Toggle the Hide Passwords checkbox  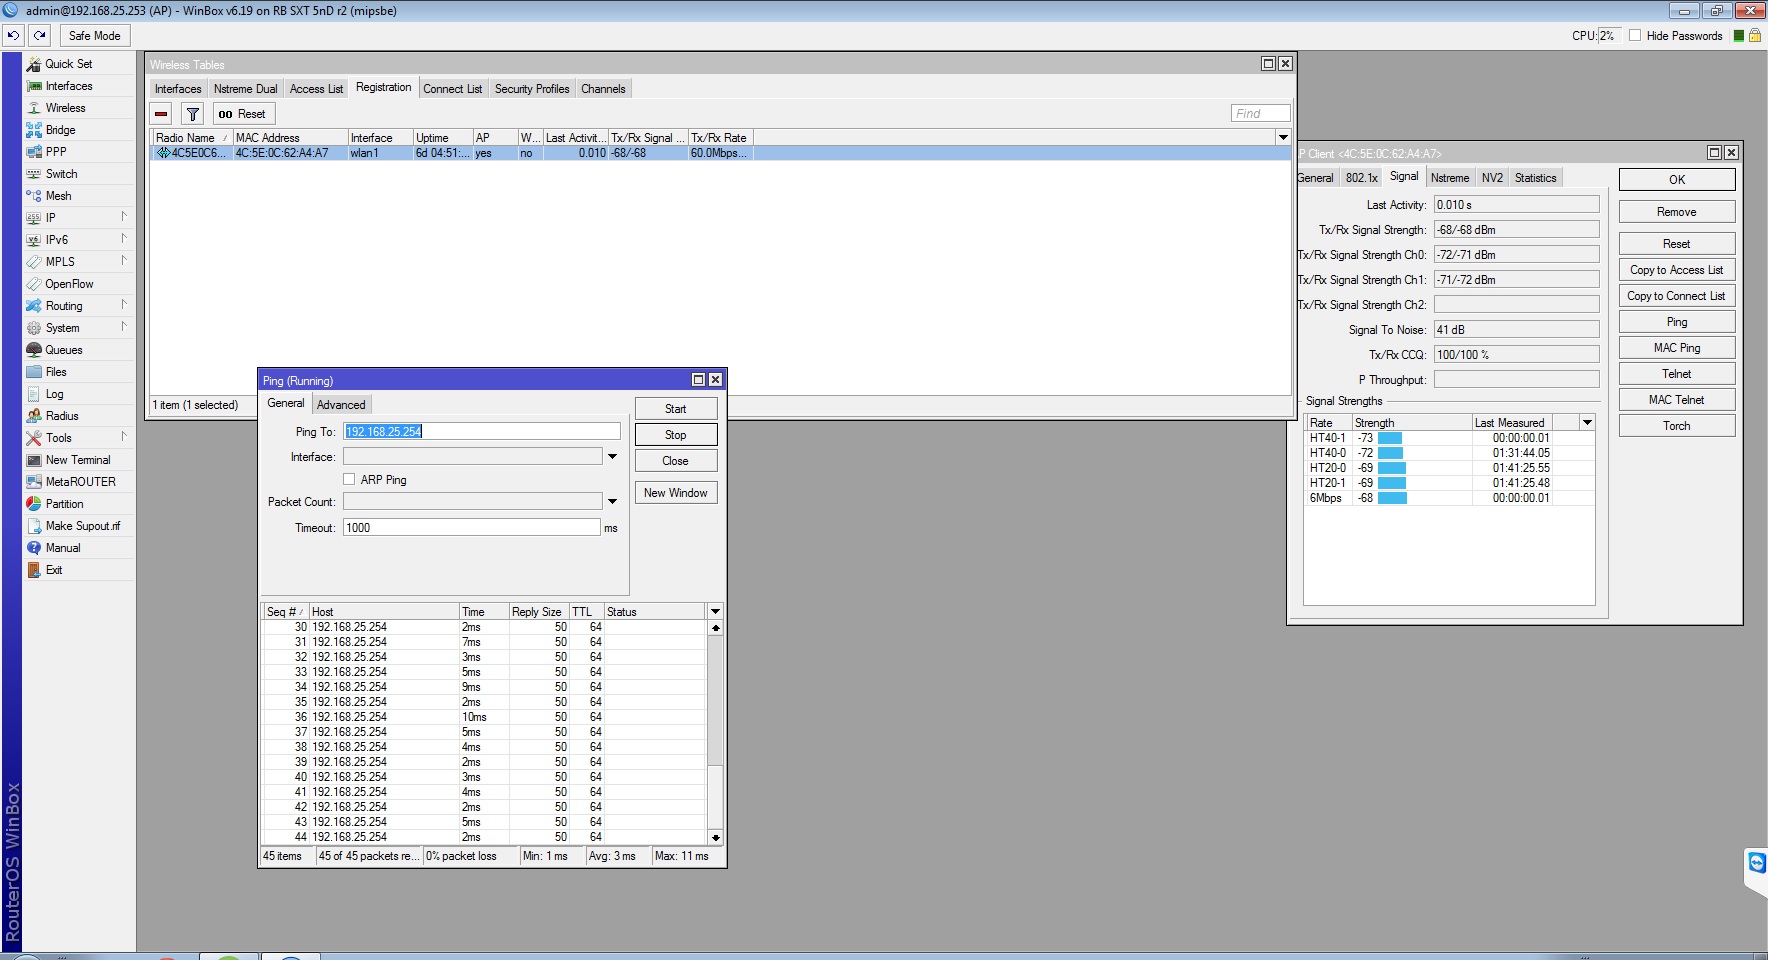point(1635,35)
